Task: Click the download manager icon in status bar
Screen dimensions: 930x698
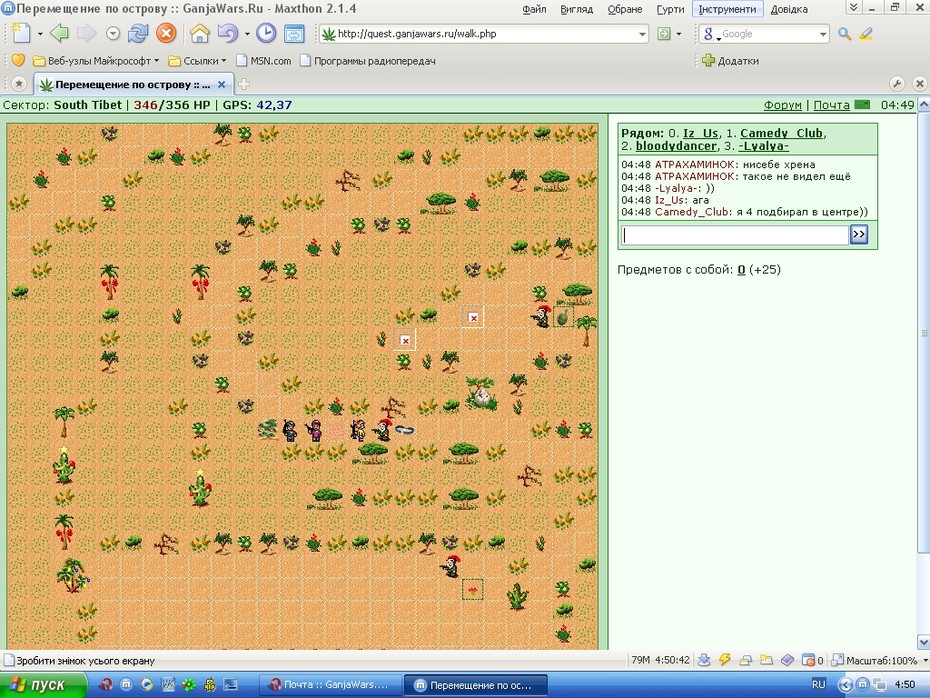Action: (704, 660)
